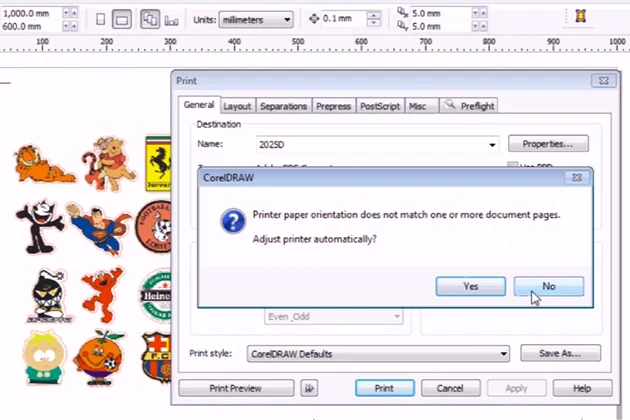Viewport: 630px width, 420px height.
Task: Switch to the General tab
Action: point(199,105)
